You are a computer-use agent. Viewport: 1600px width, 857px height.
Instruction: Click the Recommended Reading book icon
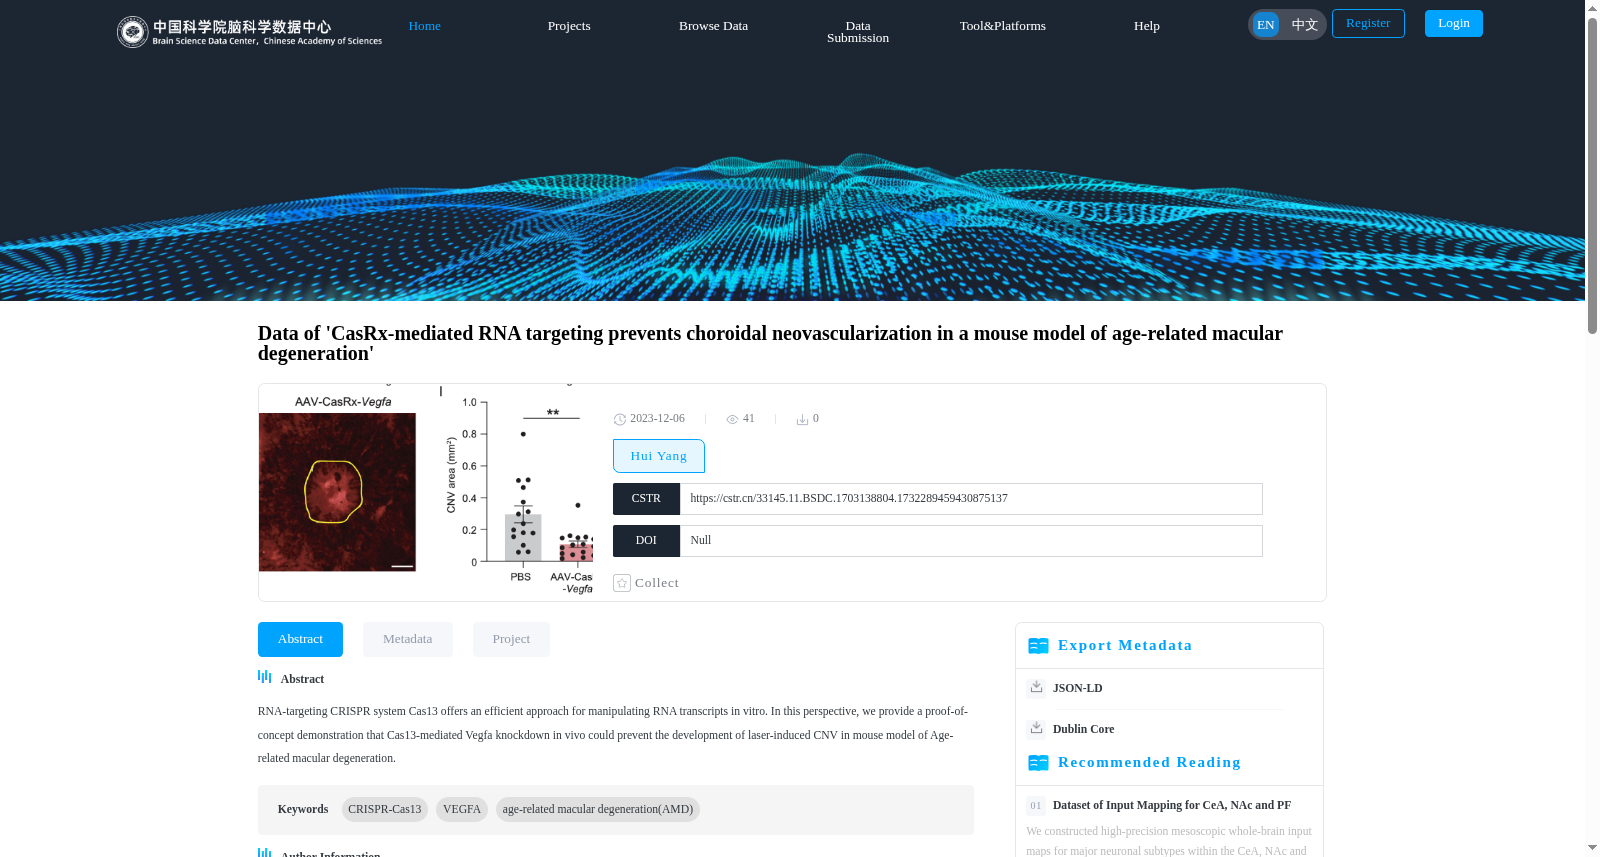point(1038,763)
